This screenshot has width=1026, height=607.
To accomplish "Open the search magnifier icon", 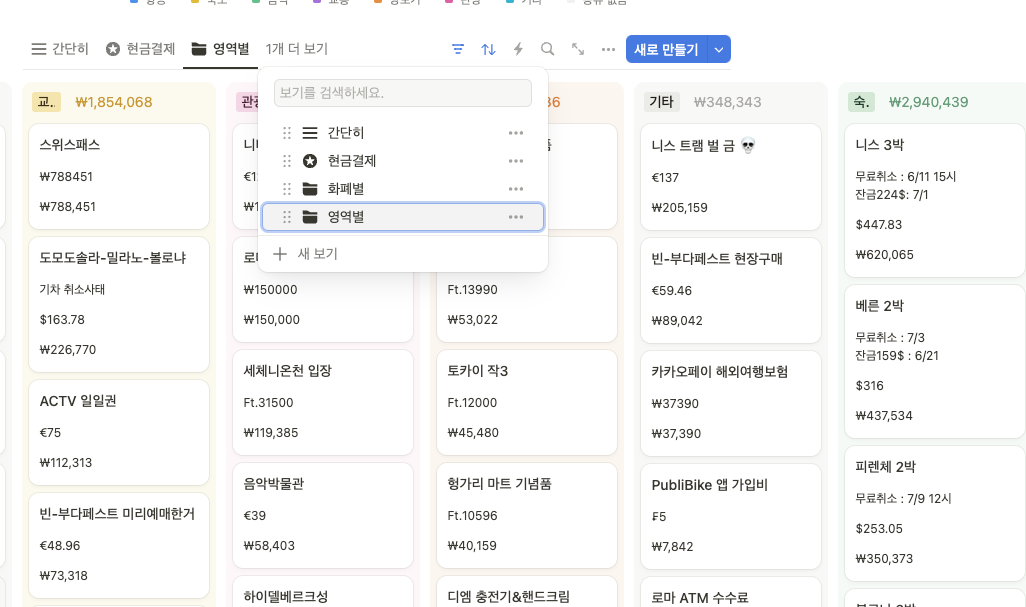I will (548, 49).
